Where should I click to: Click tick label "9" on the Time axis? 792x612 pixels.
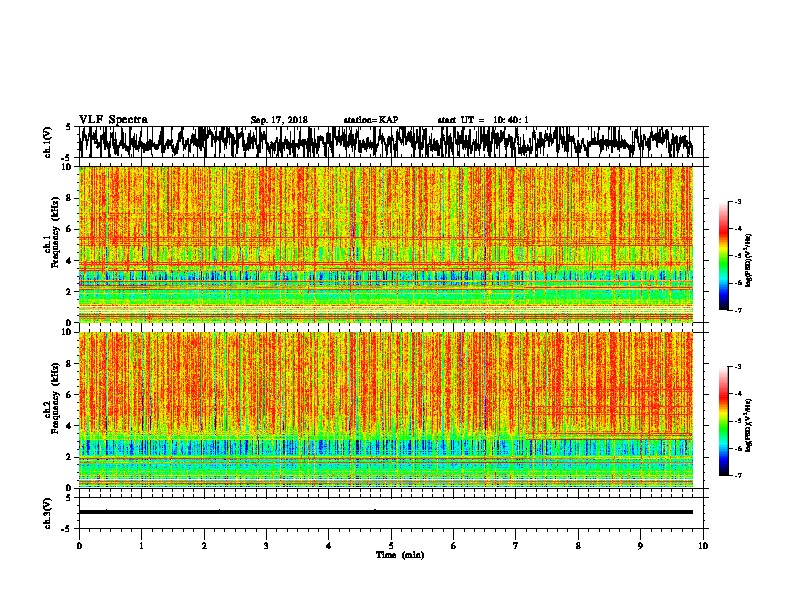pos(640,546)
